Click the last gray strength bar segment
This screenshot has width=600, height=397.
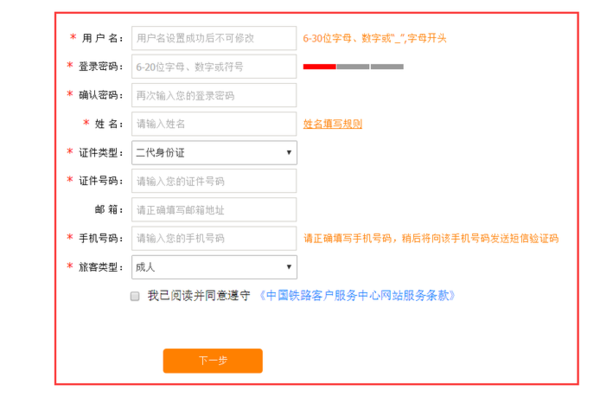[387, 67]
